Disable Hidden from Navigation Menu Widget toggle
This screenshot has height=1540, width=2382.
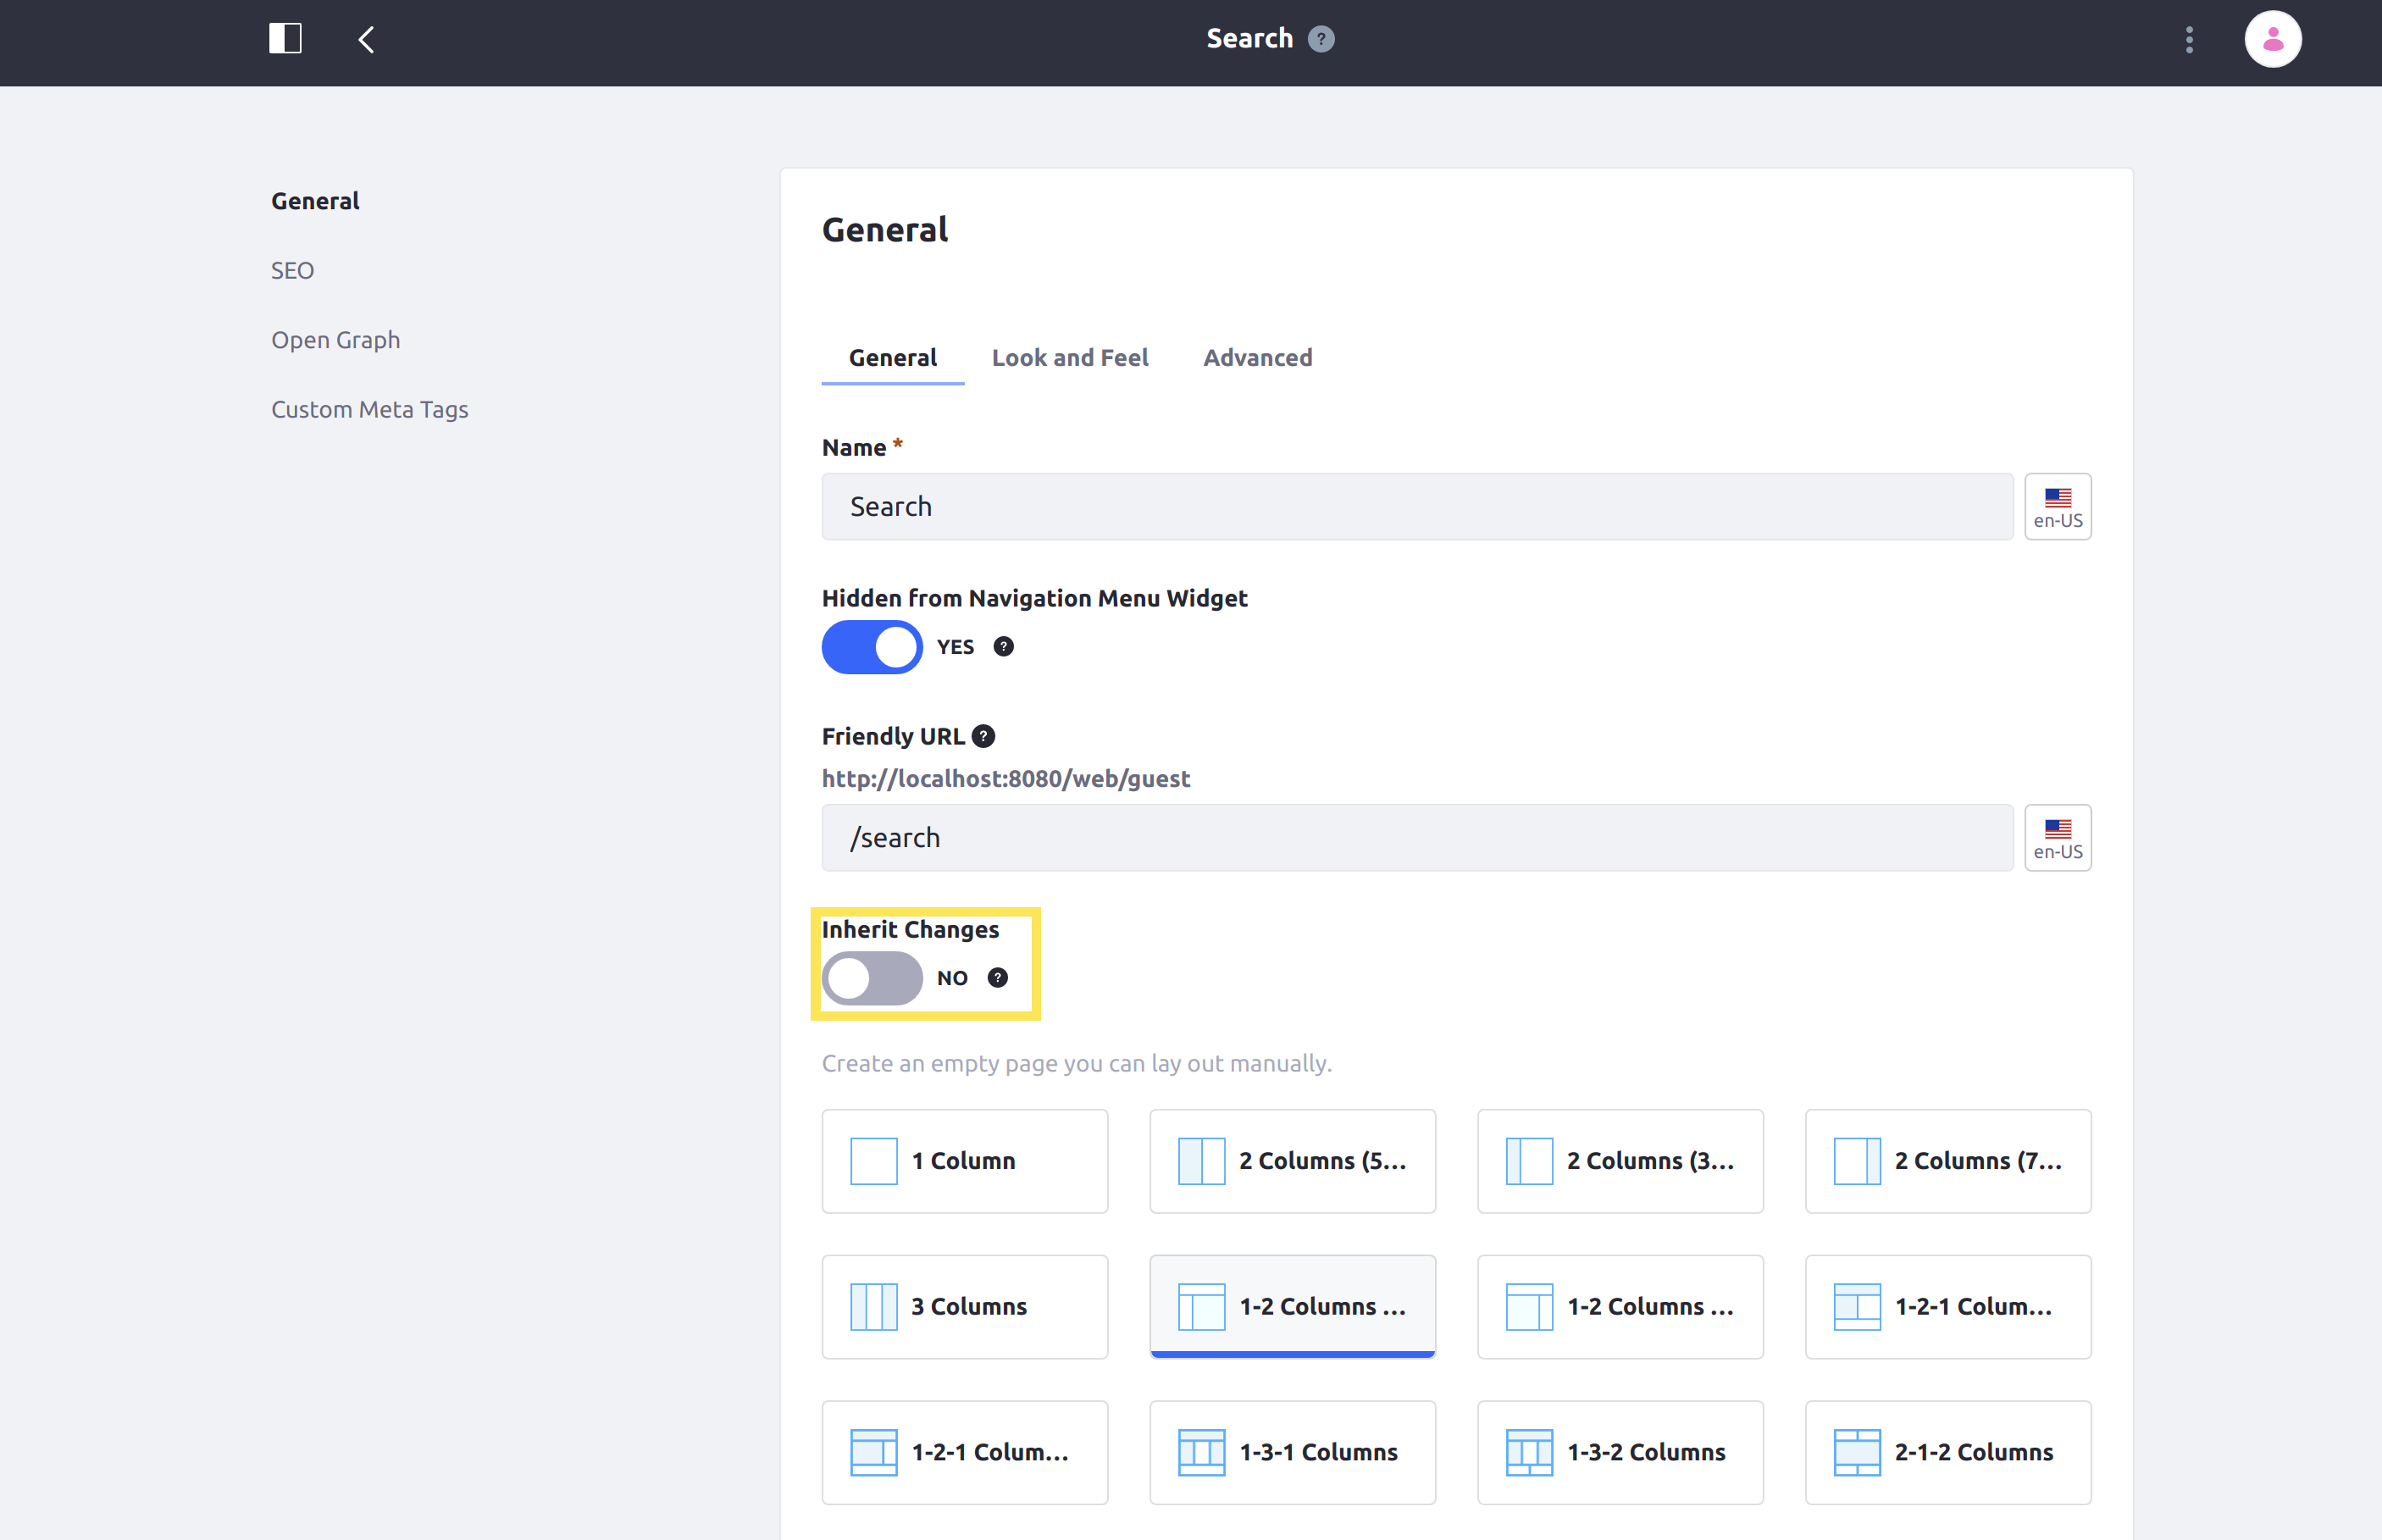pyautogui.click(x=868, y=645)
